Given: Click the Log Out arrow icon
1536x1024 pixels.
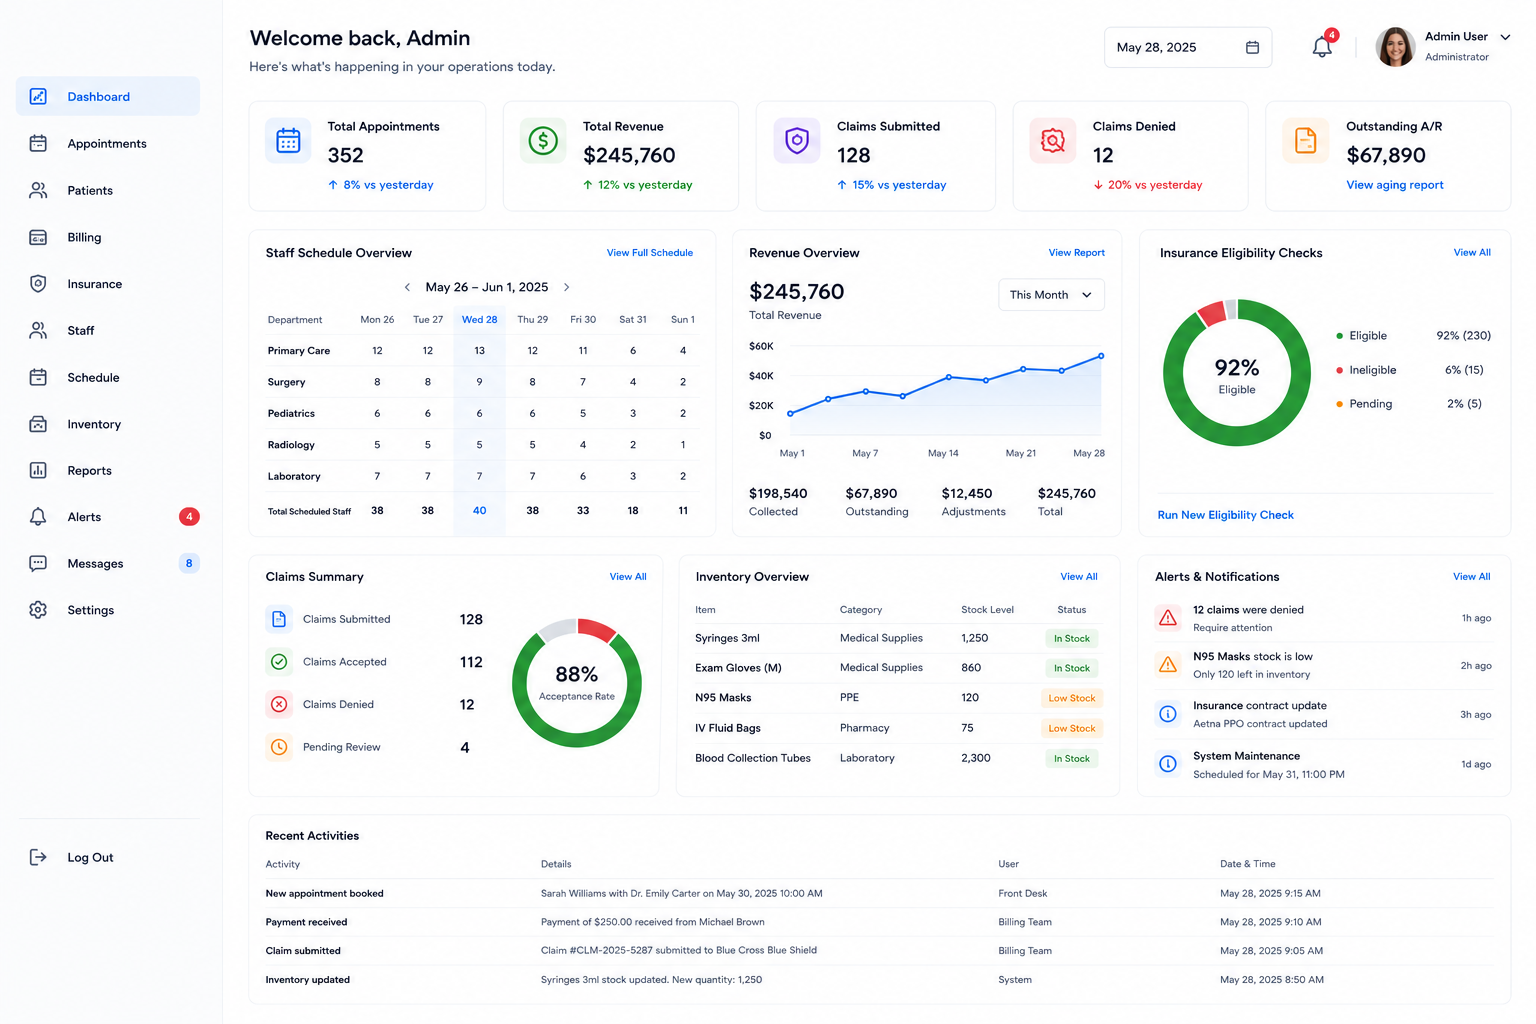Looking at the screenshot, I should tap(38, 857).
